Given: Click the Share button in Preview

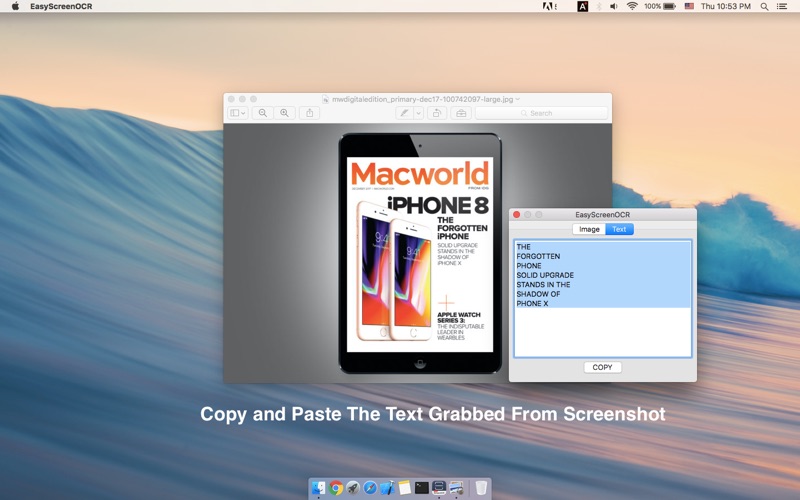Looking at the screenshot, I should pyautogui.click(x=310, y=113).
